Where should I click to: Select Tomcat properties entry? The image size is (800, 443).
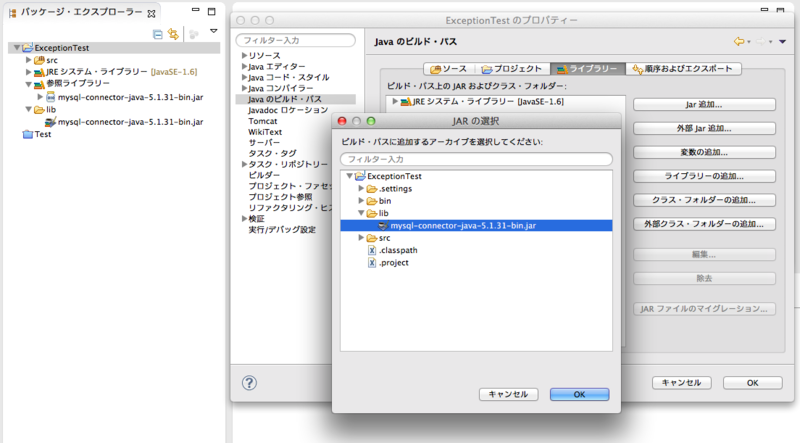[263, 121]
